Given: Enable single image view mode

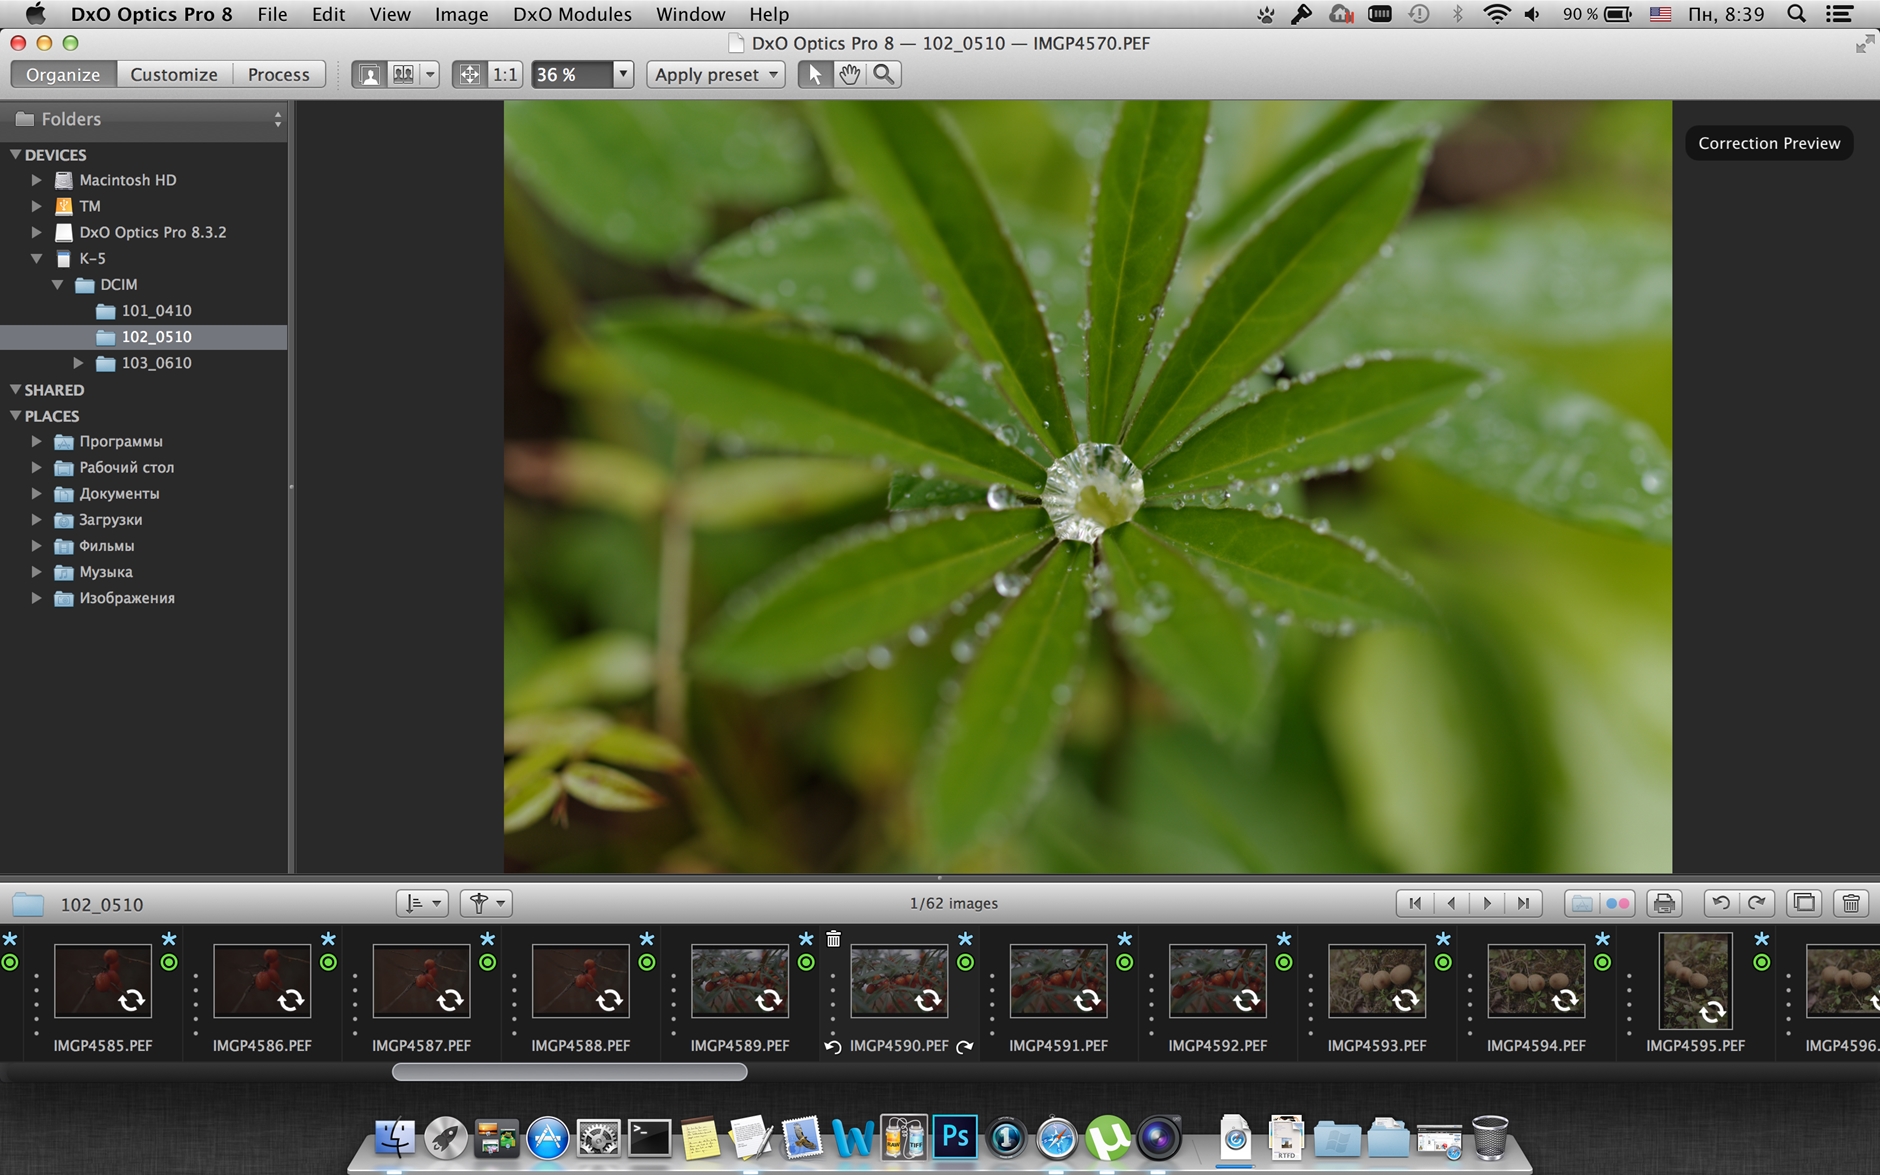Looking at the screenshot, I should point(369,75).
